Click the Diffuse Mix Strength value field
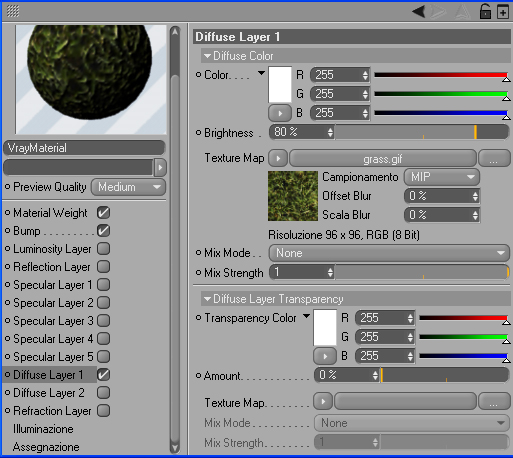The width and height of the screenshot is (513, 458). tap(302, 273)
